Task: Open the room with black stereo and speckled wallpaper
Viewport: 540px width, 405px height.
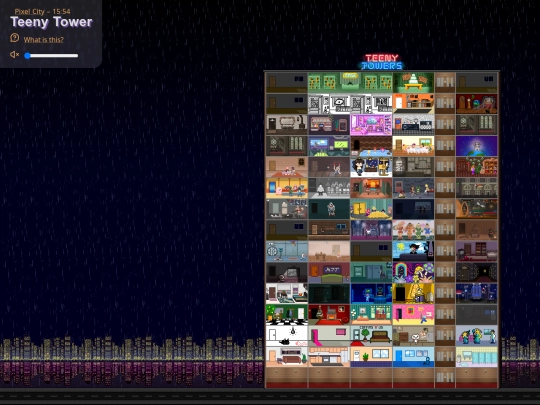Action: [x=413, y=125]
